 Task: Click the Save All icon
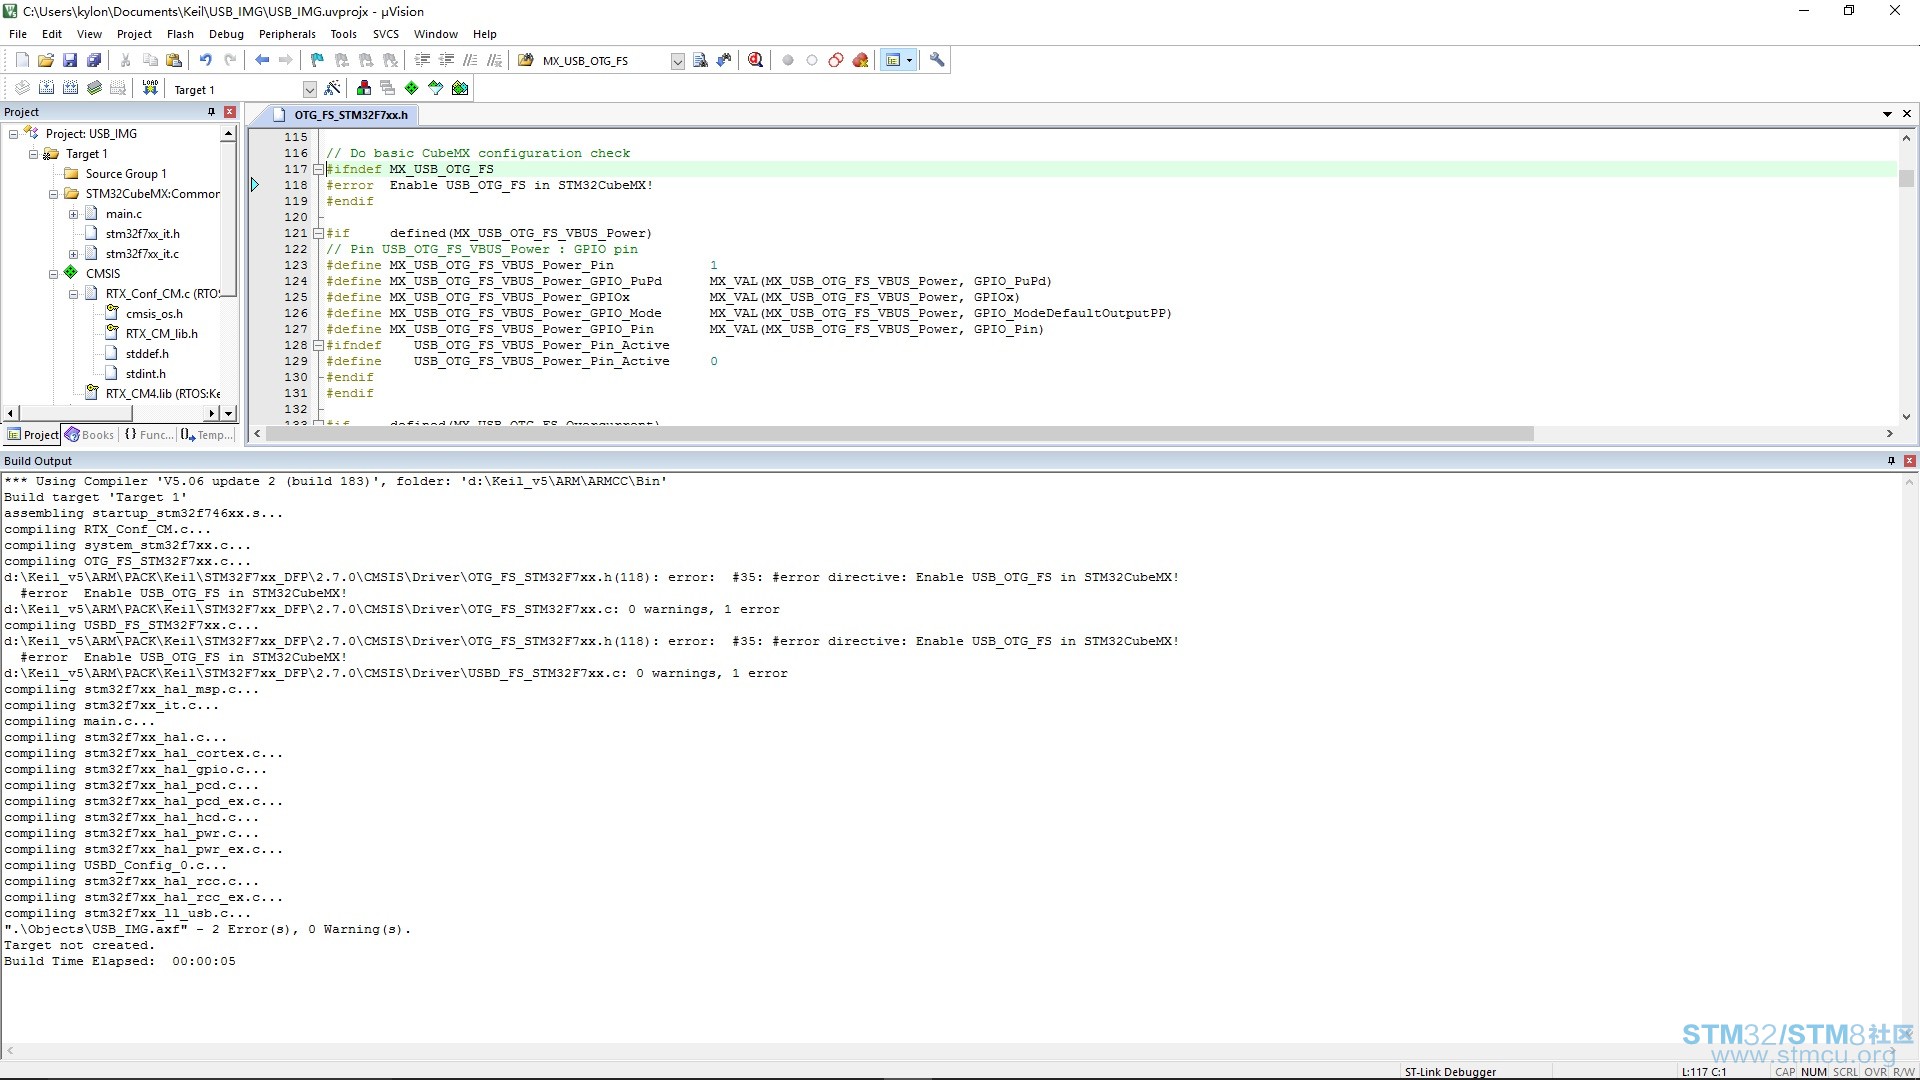[x=94, y=60]
